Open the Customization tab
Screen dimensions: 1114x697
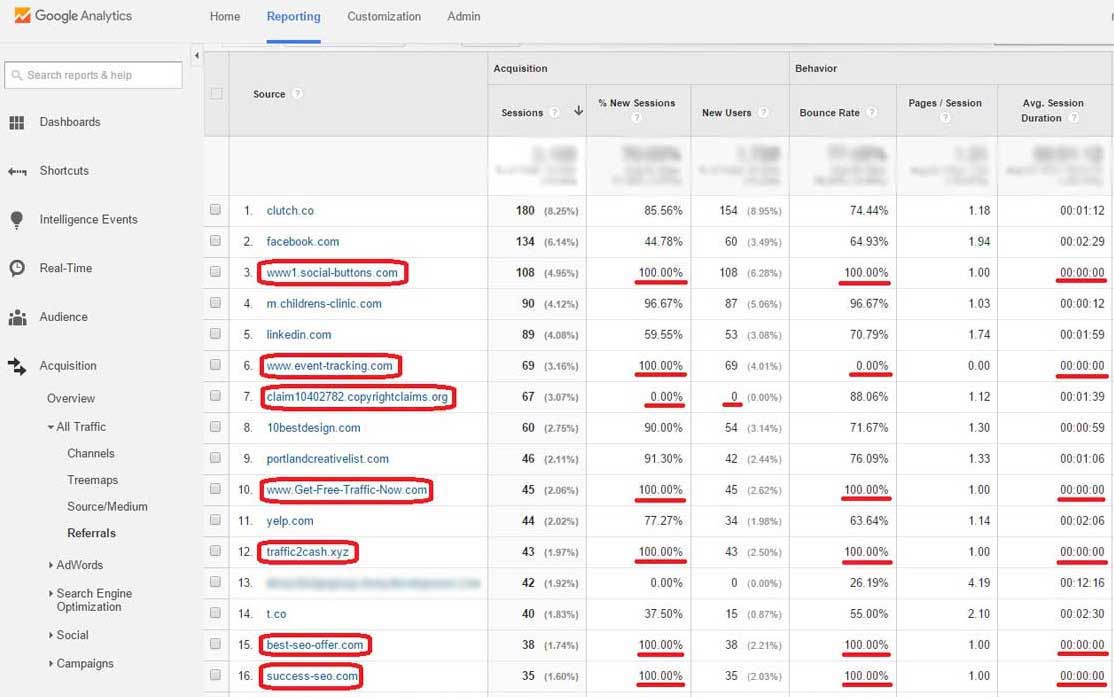384,16
